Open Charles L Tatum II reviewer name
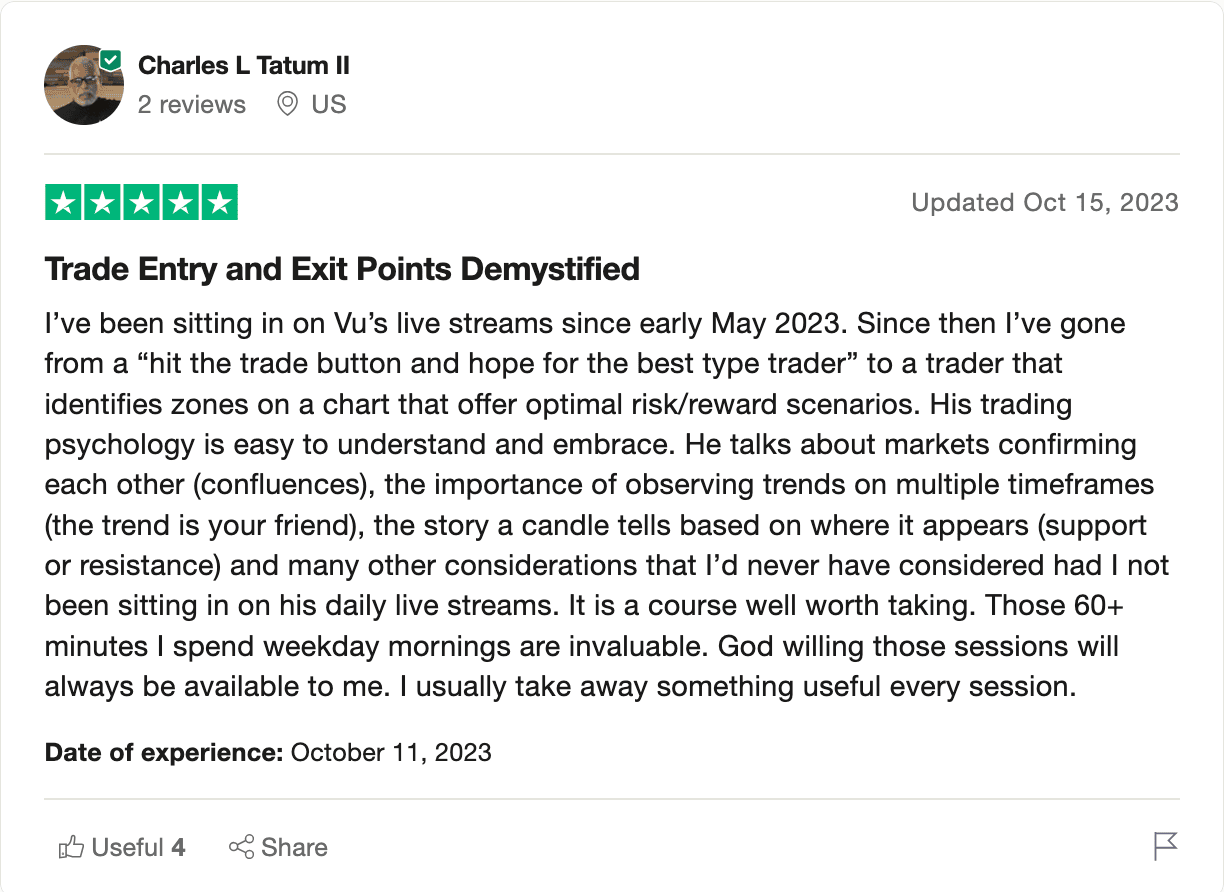Screen dimensions: 1224x892 point(244,65)
